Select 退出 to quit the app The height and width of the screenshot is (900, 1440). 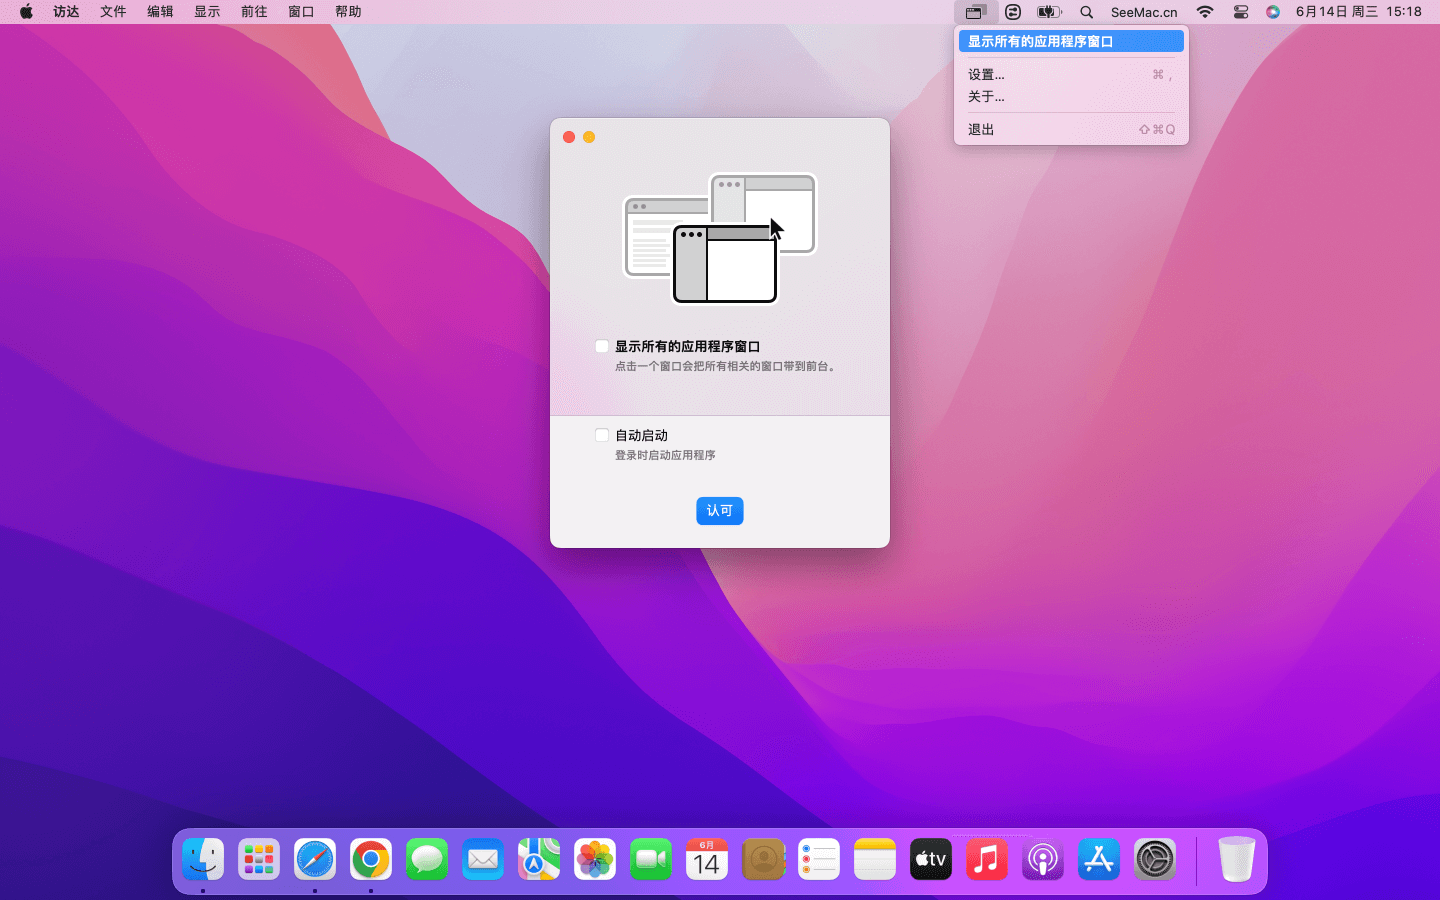tap(981, 129)
